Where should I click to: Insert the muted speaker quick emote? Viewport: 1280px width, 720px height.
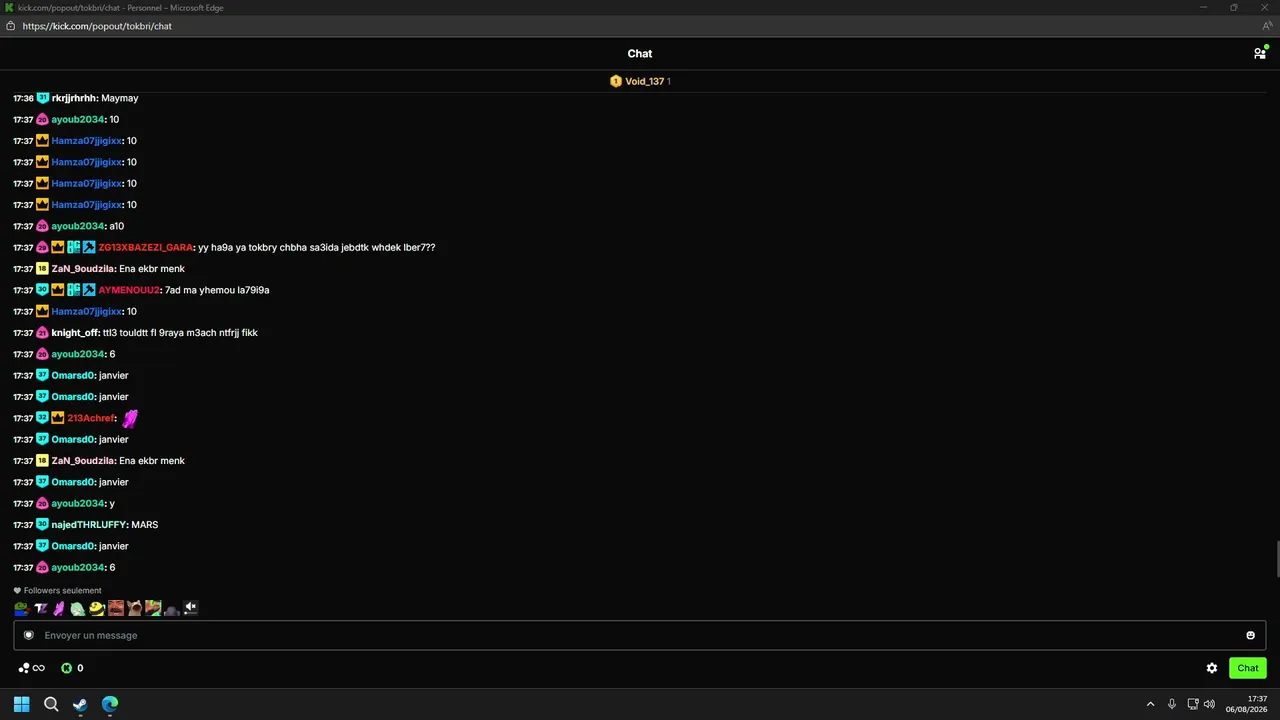pos(191,608)
